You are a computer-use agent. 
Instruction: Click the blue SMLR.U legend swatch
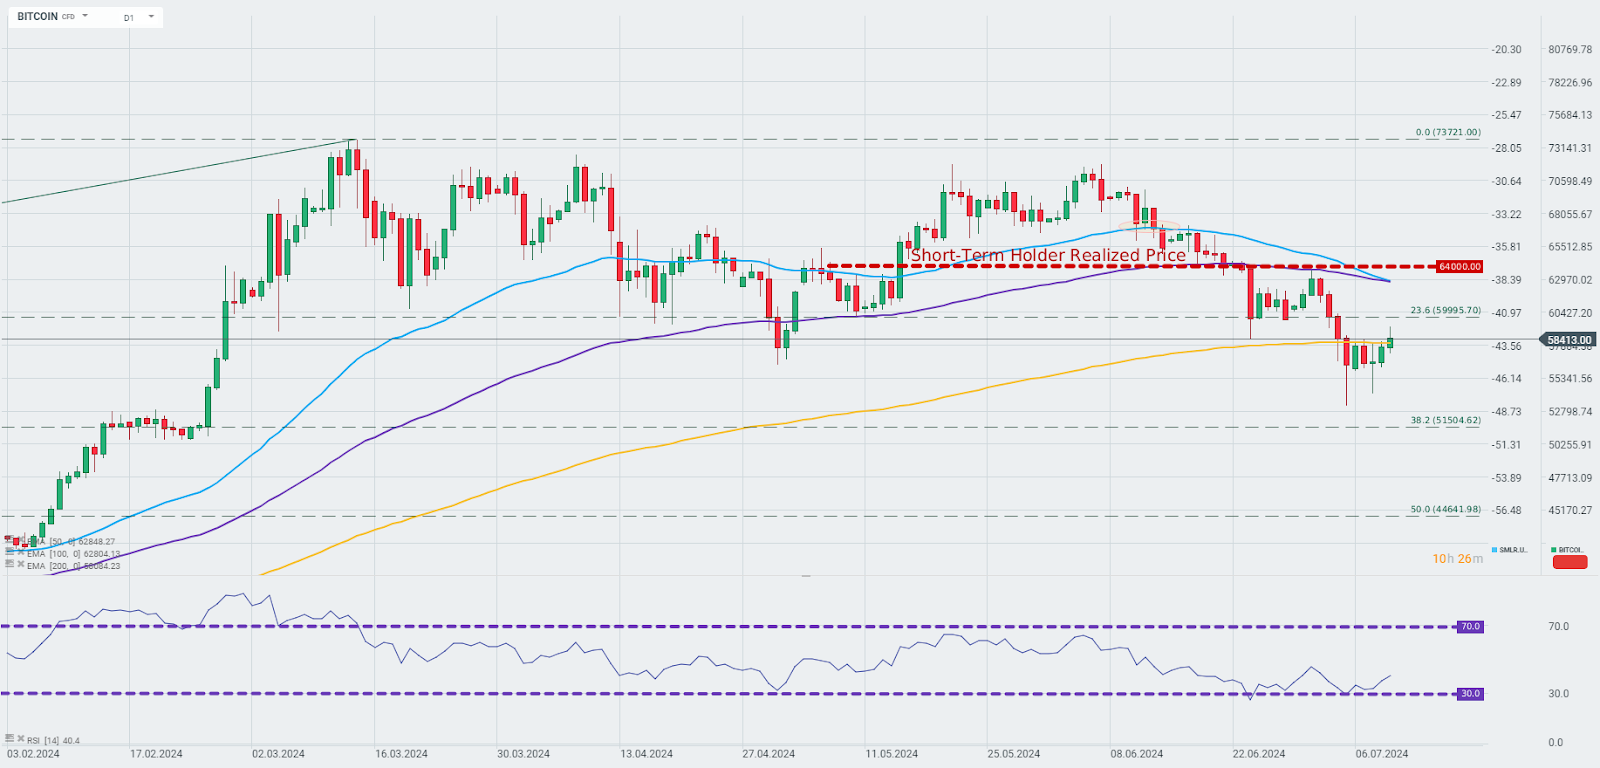coord(1495,550)
